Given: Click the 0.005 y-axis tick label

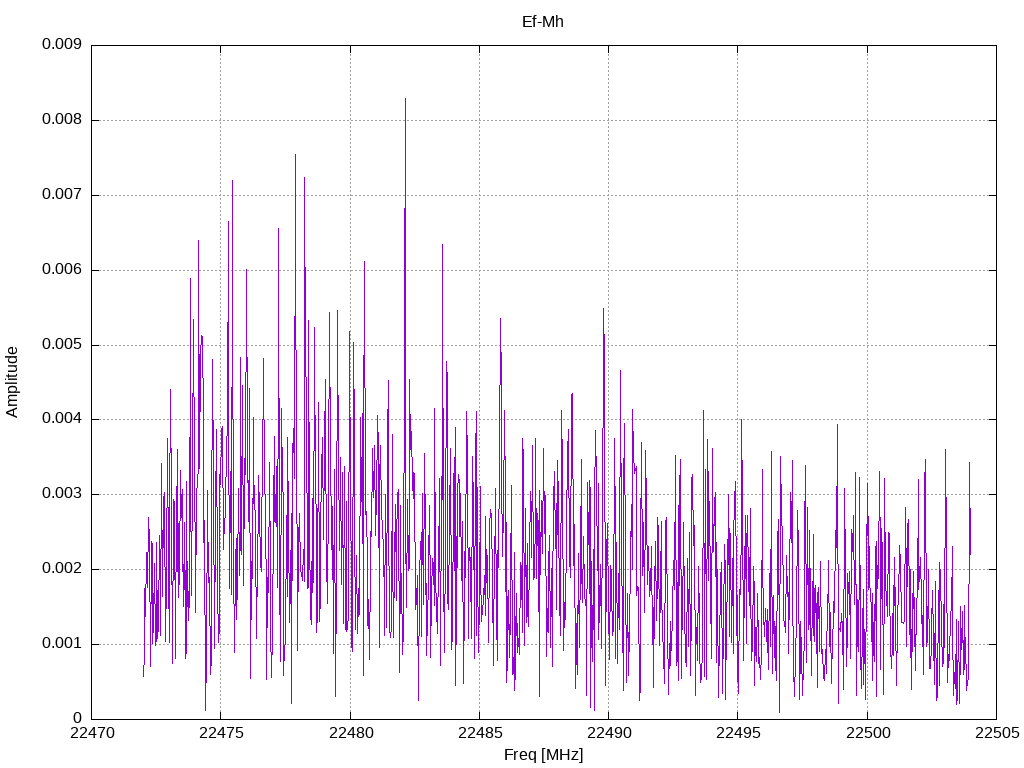Looking at the screenshot, I should [x=62, y=344].
